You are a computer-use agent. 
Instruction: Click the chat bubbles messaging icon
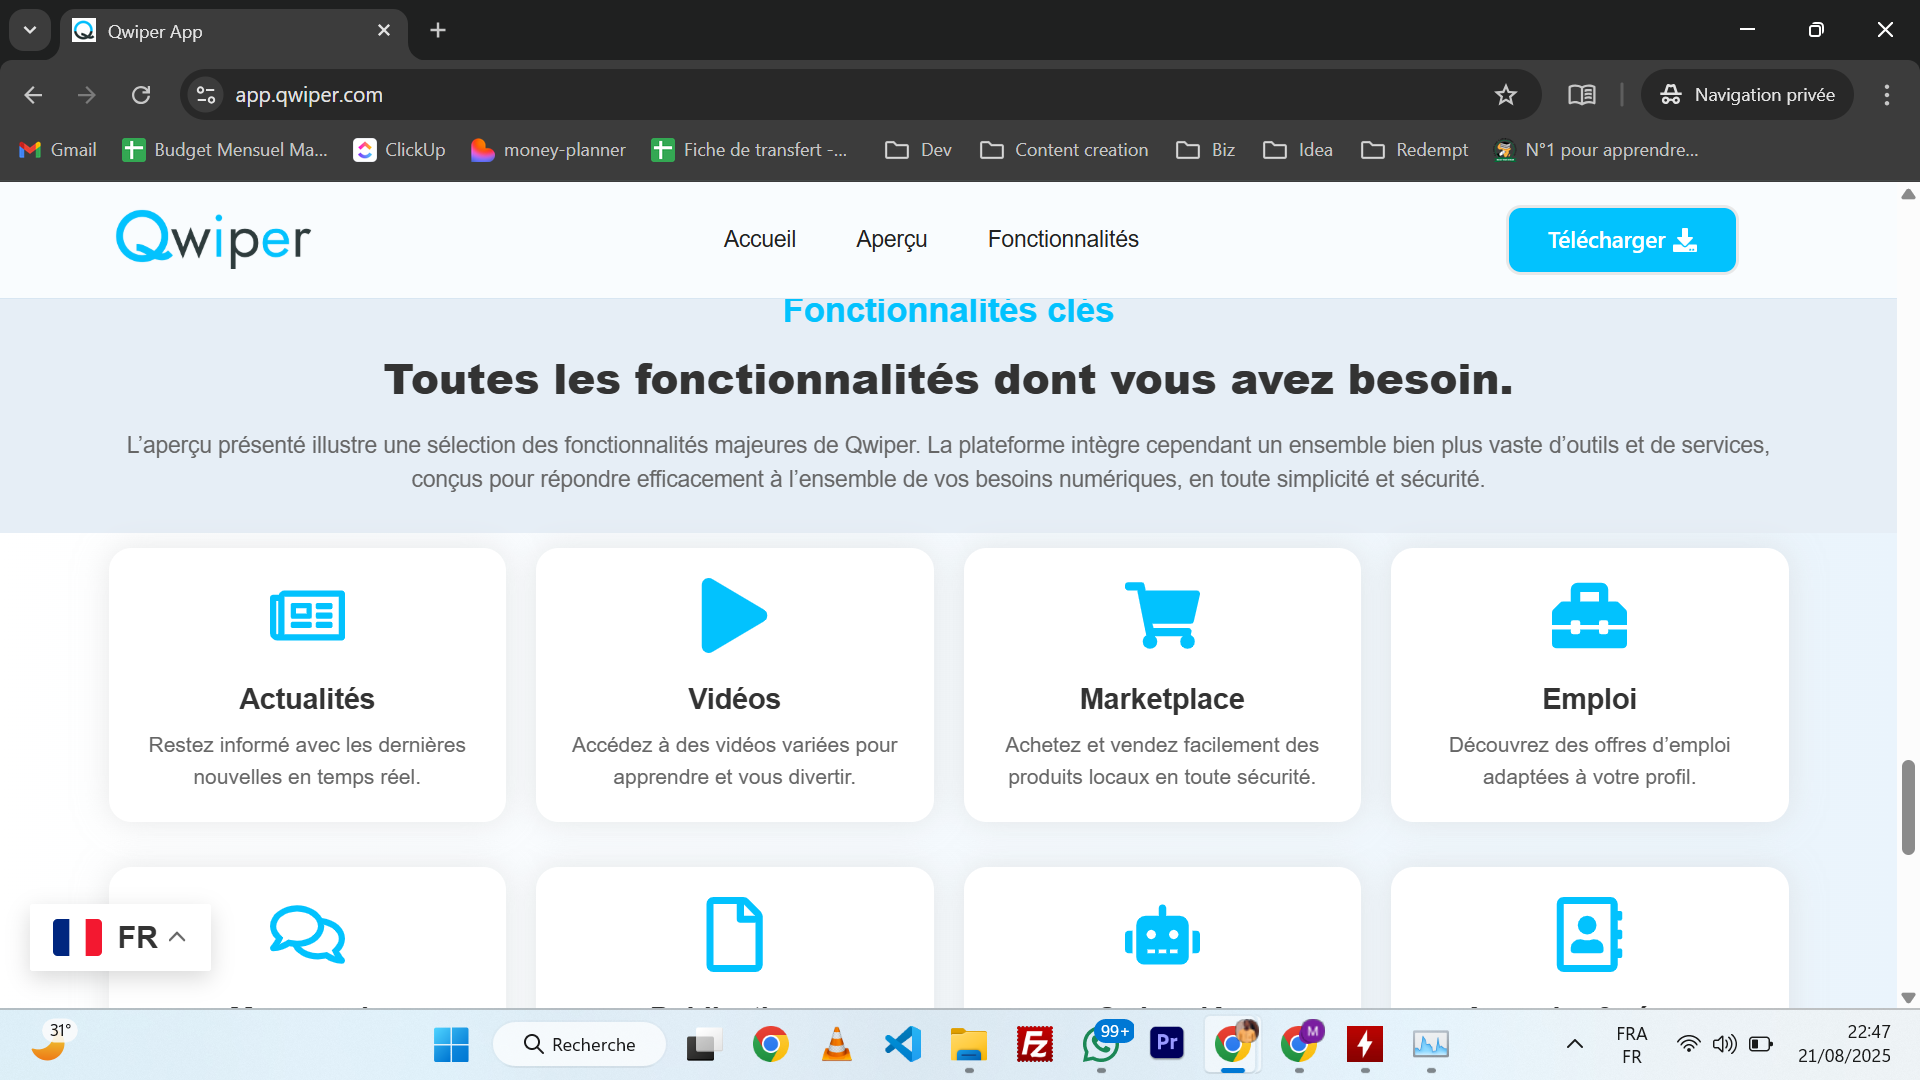[x=307, y=935]
